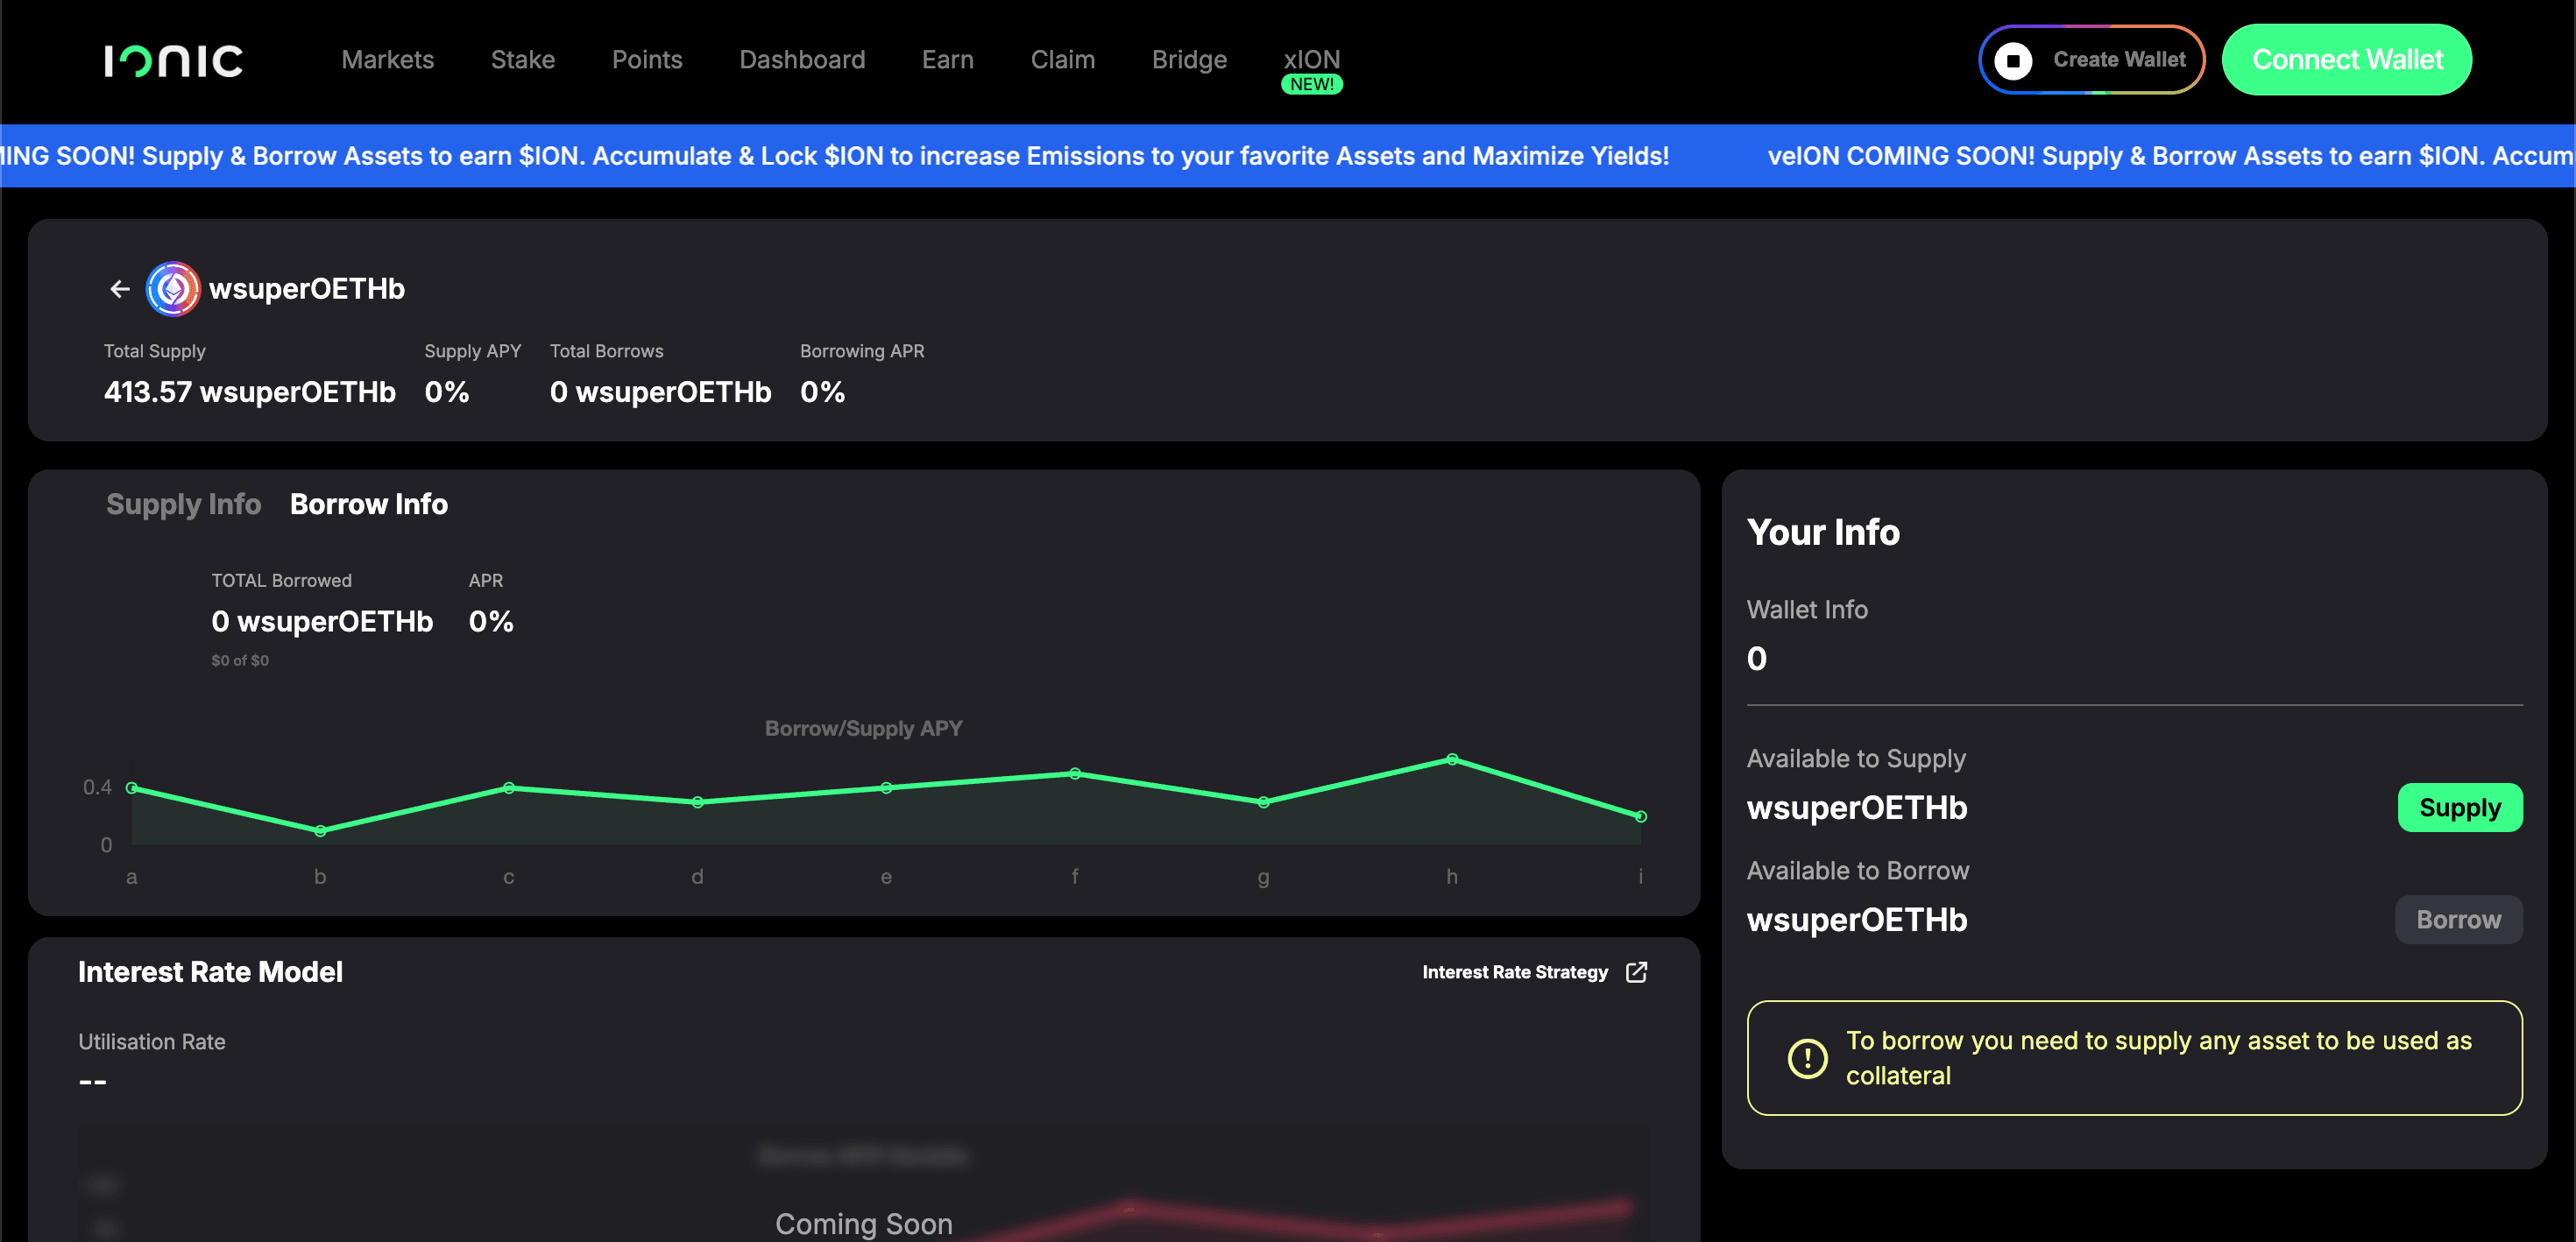
Task: Click the veION COMING SOON banner text
Action: 2171,156
